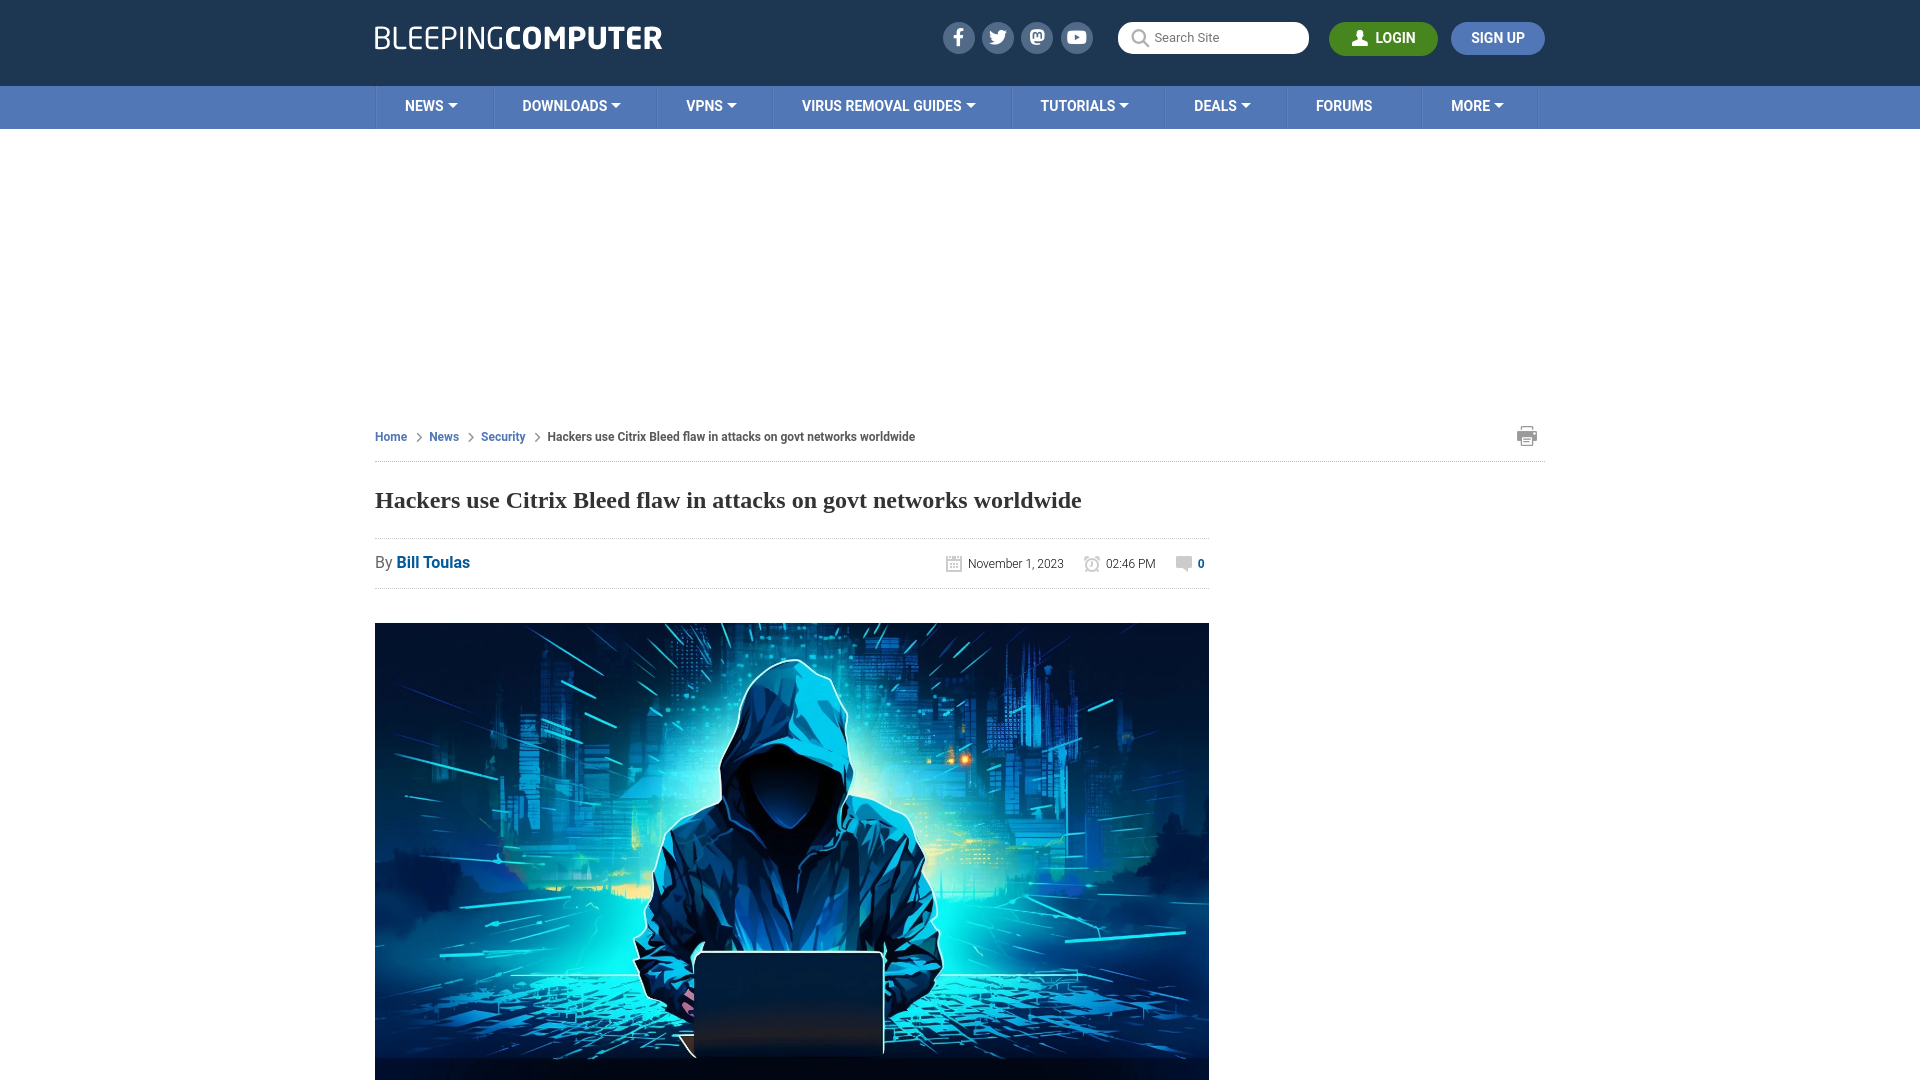Expand the NEWS dropdown menu
The width and height of the screenshot is (1920, 1080).
pyautogui.click(x=431, y=105)
